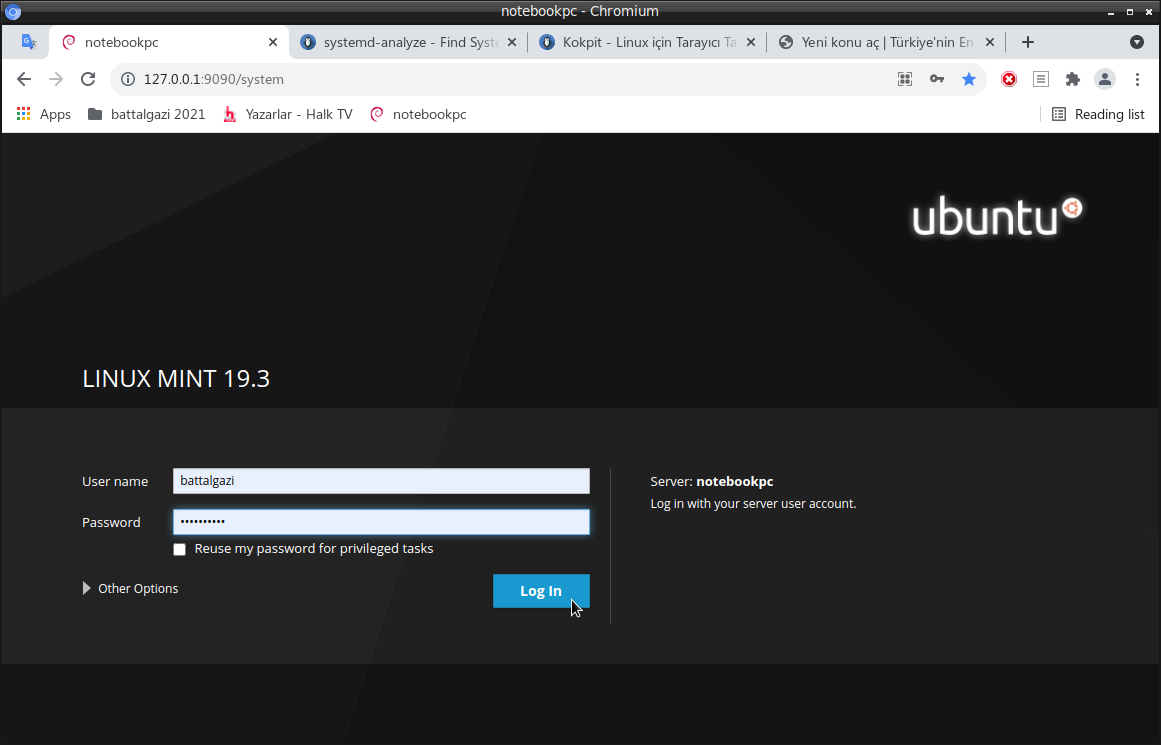
Task: Open the battalgazi 2021 bookmark folder
Action: (x=147, y=114)
